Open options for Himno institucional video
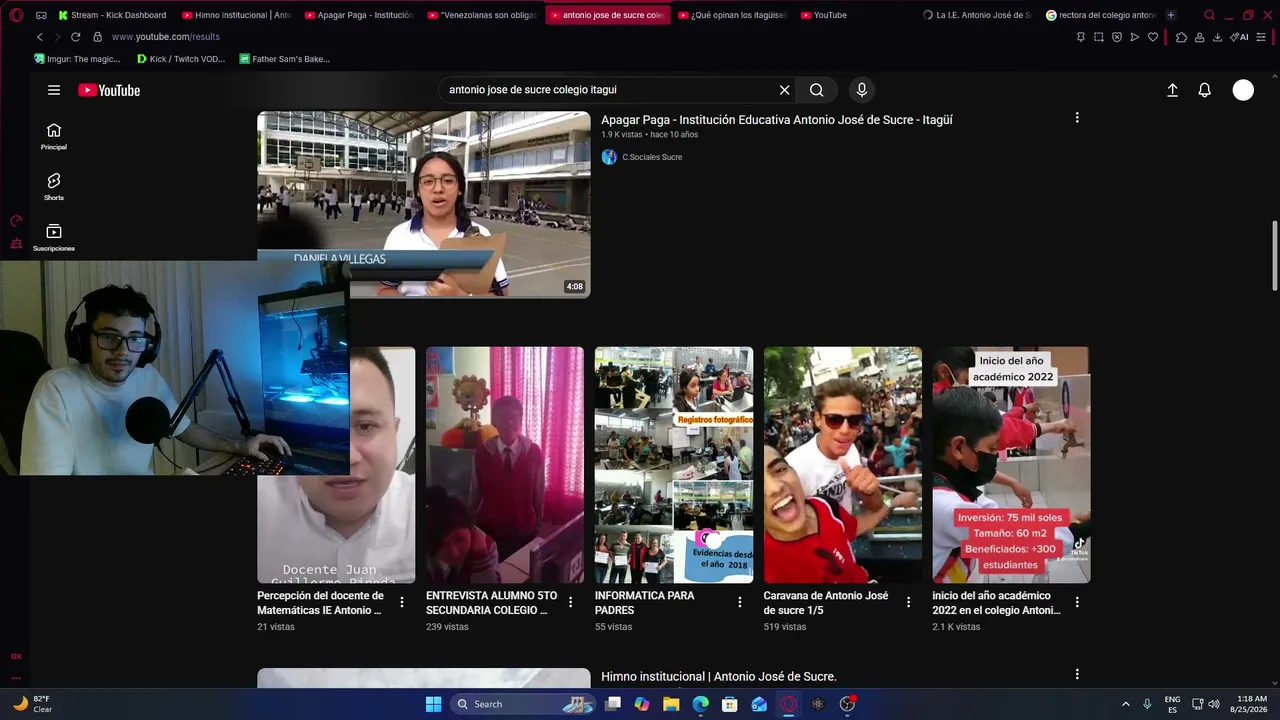The width and height of the screenshot is (1280, 720). (x=1077, y=675)
